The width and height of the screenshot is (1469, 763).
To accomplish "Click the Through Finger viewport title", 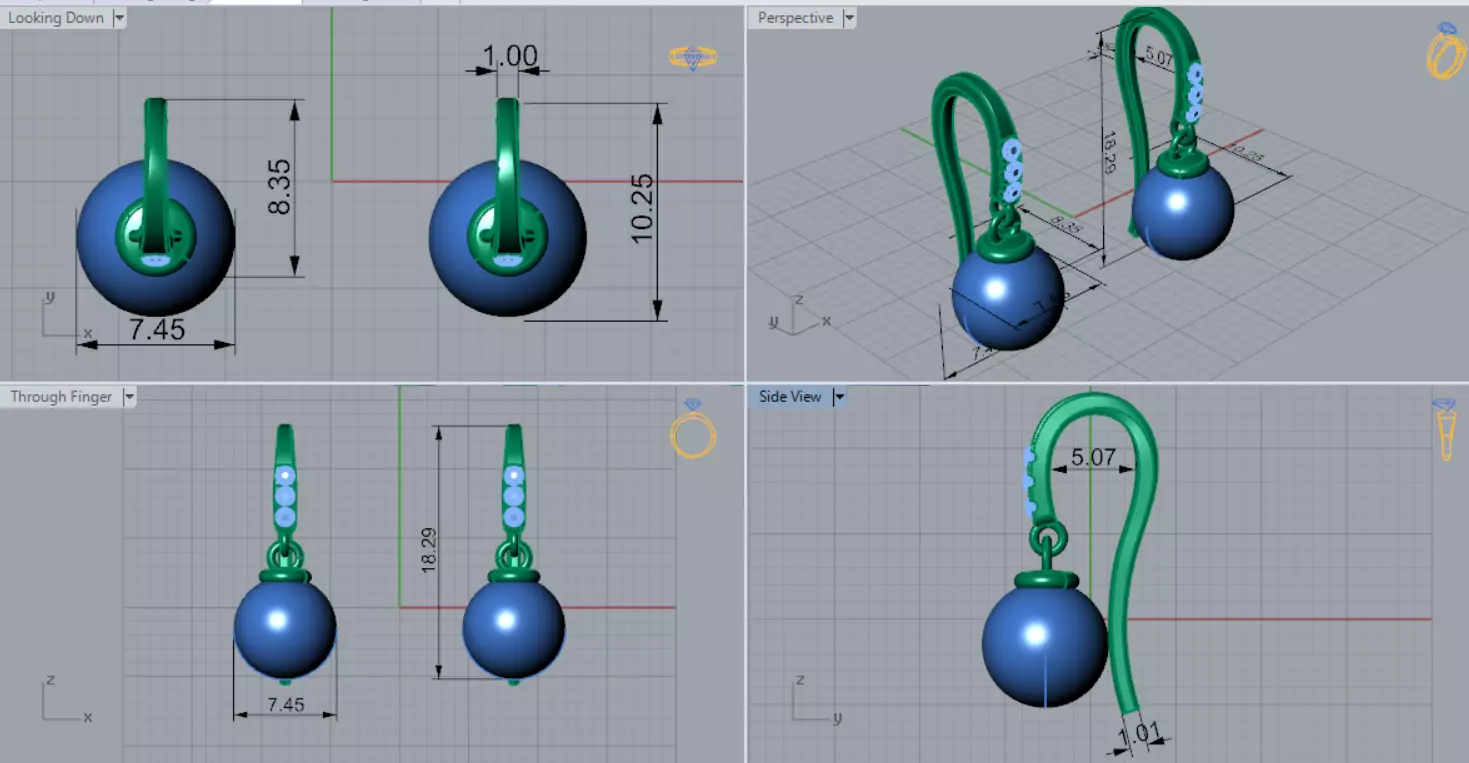I will [61, 397].
